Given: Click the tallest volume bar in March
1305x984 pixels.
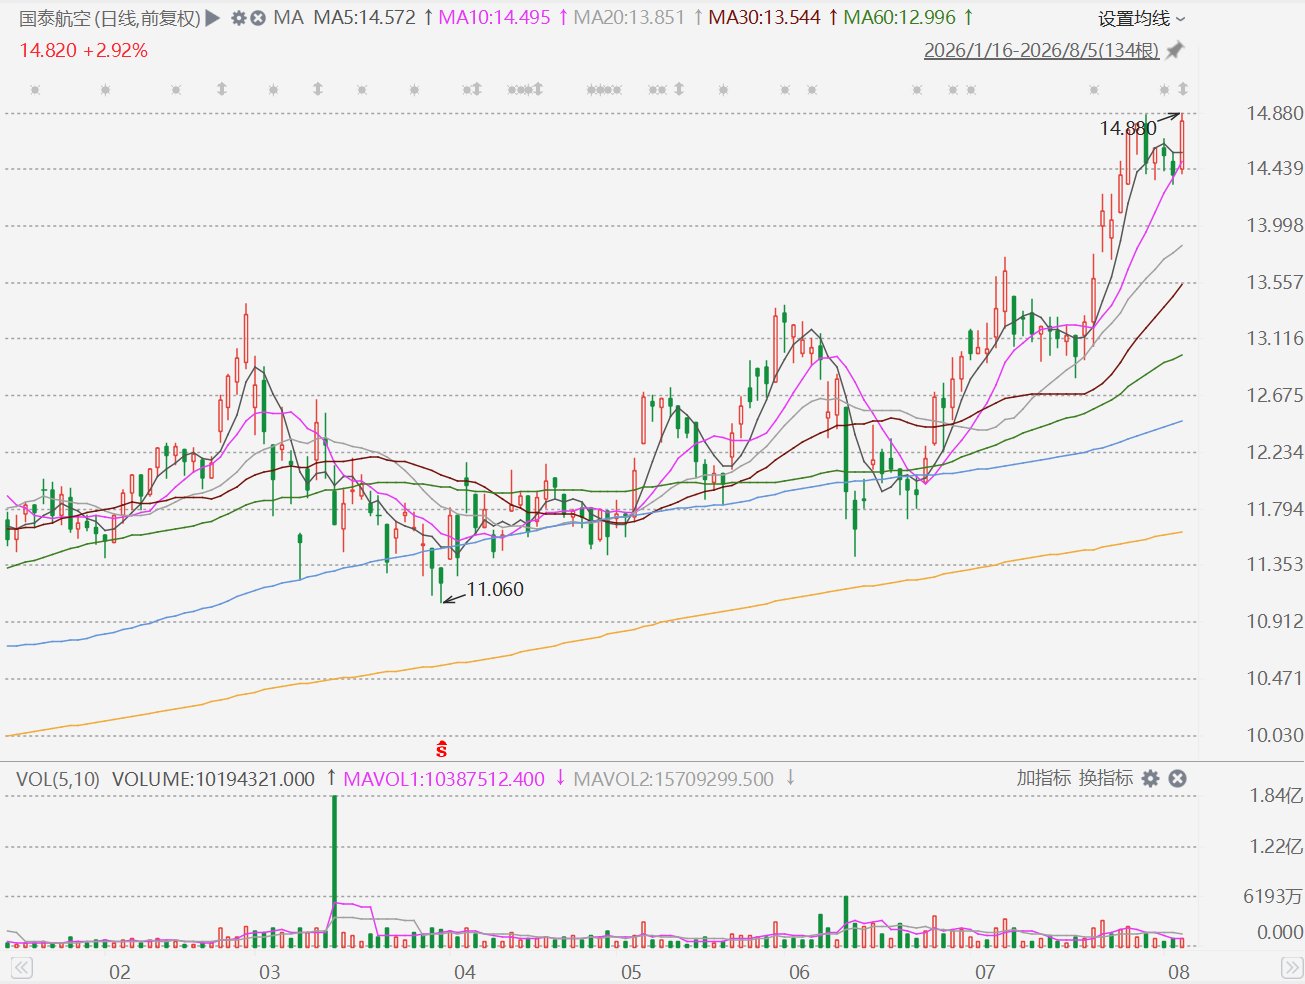Looking at the screenshot, I should pyautogui.click(x=334, y=871).
